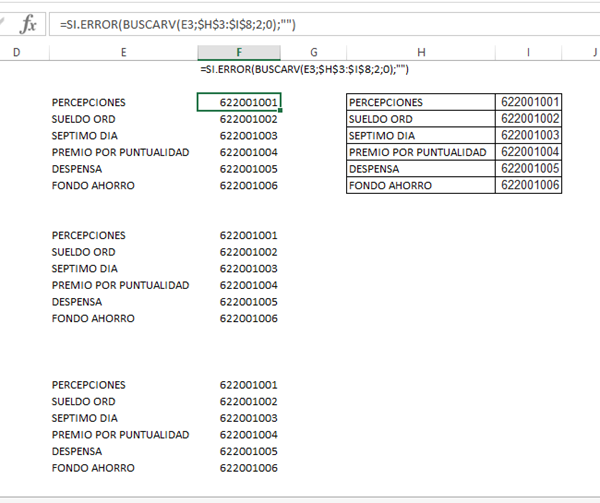The image size is (600, 503).
Task: Select column H header
Action: pyautogui.click(x=421, y=52)
